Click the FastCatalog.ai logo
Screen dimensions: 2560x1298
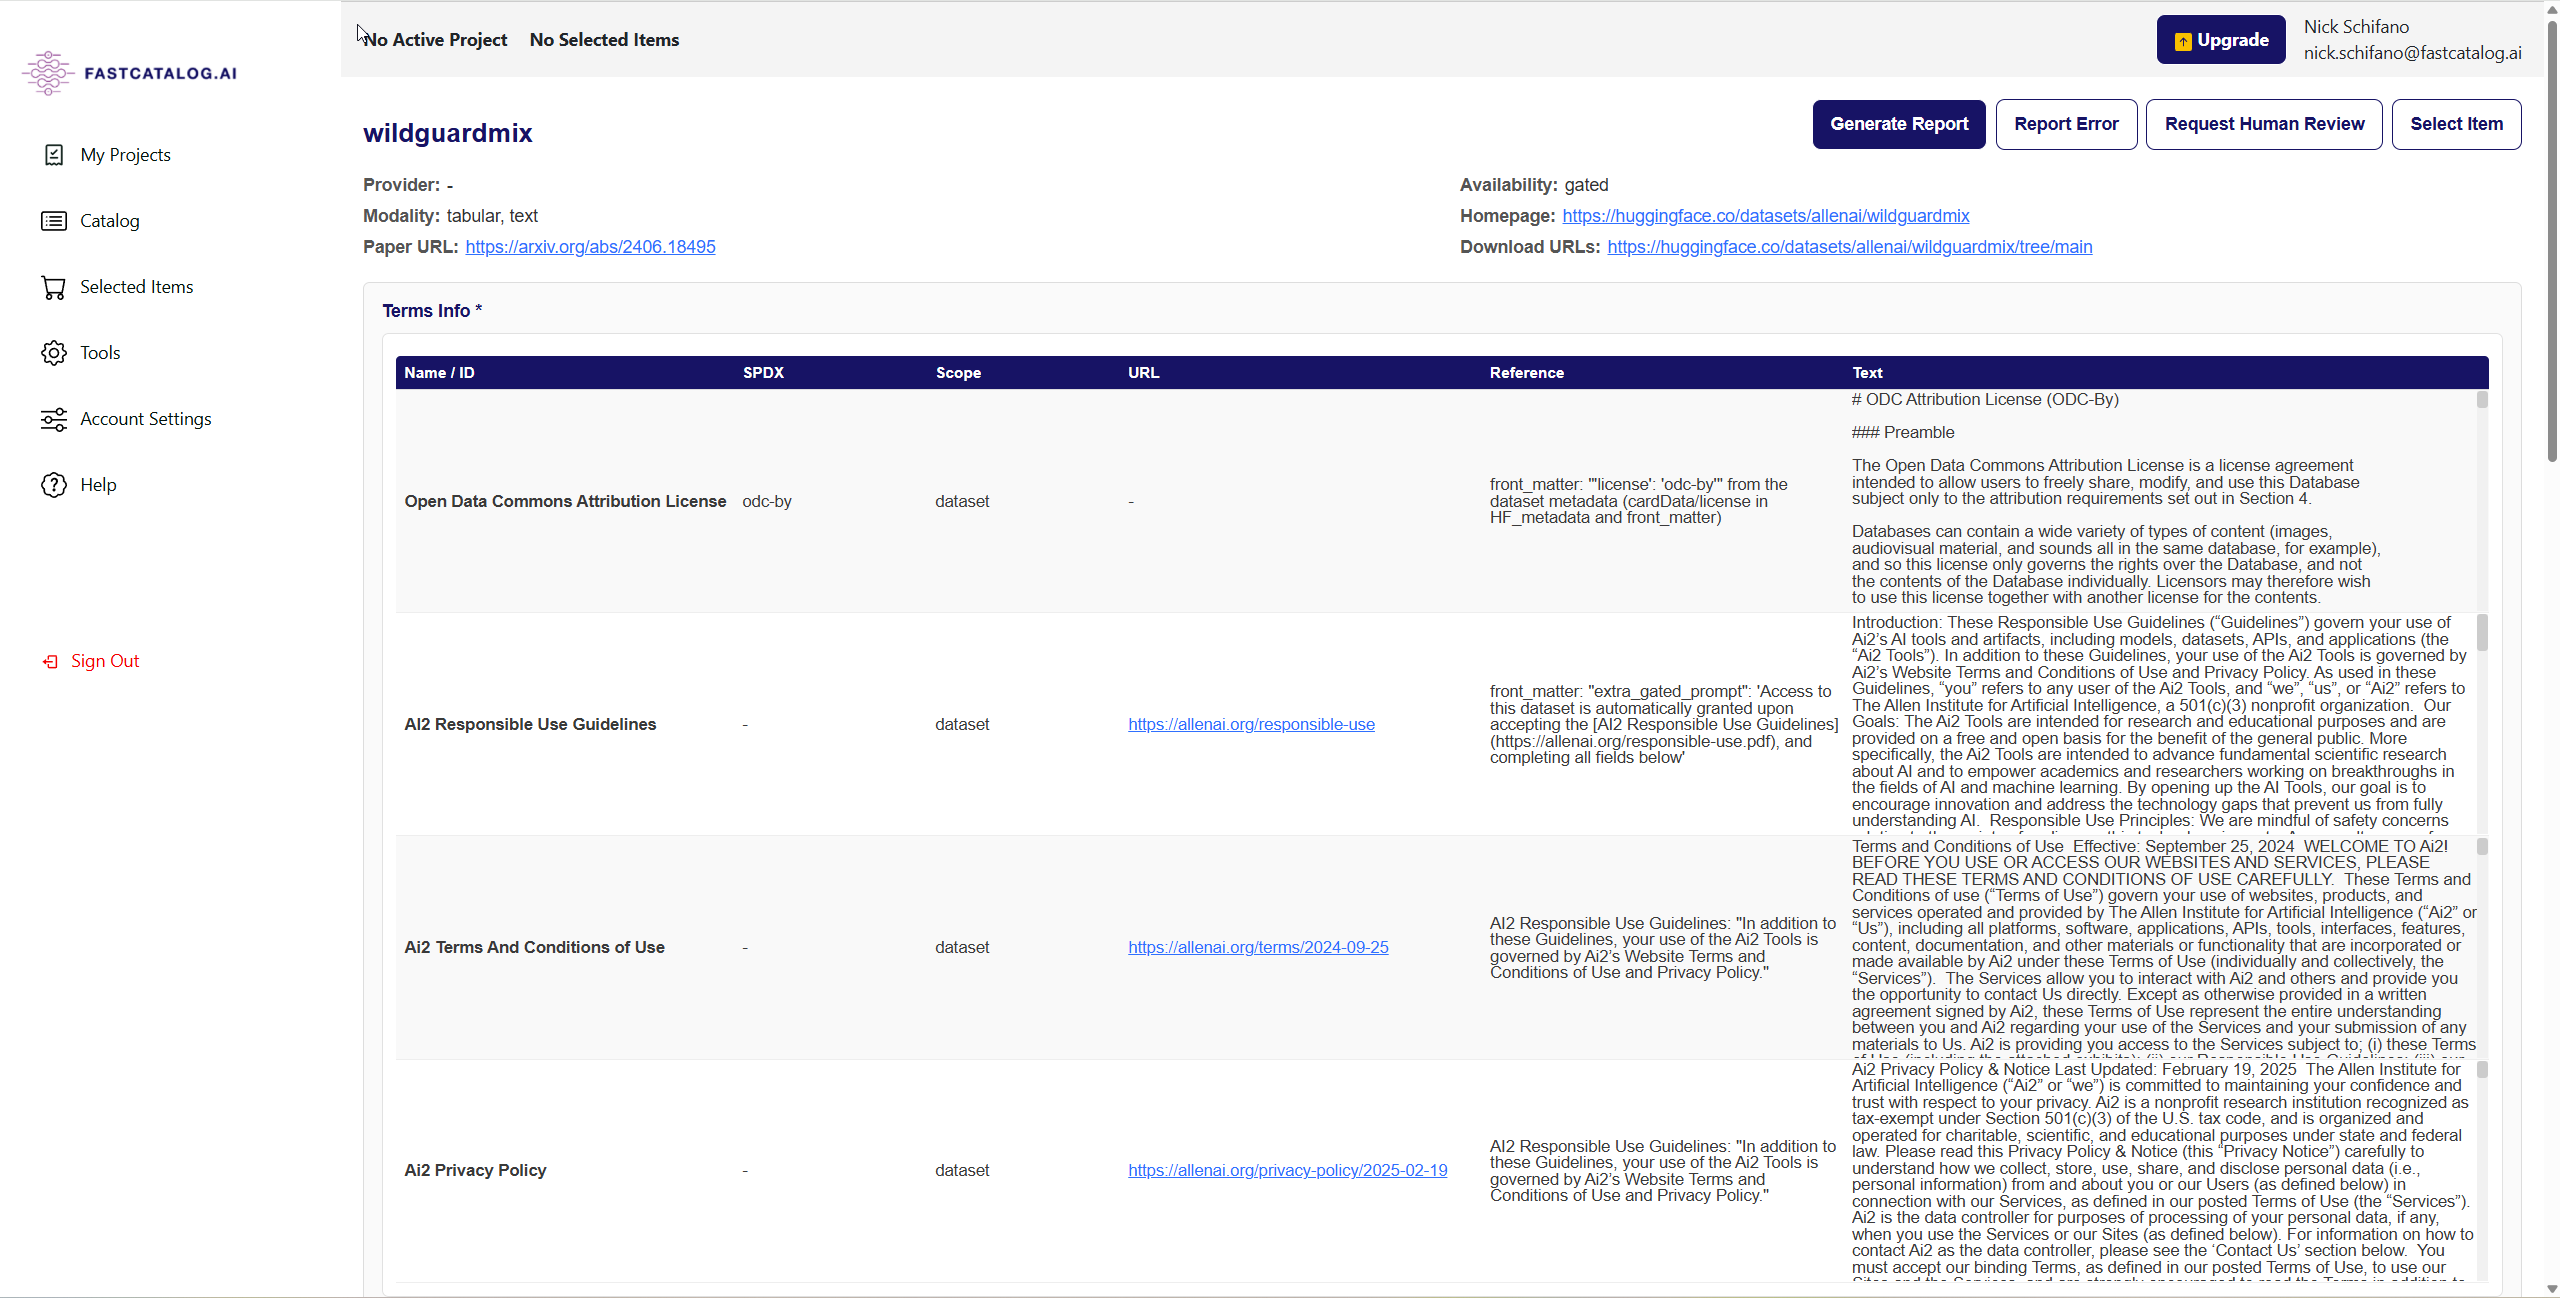130,73
